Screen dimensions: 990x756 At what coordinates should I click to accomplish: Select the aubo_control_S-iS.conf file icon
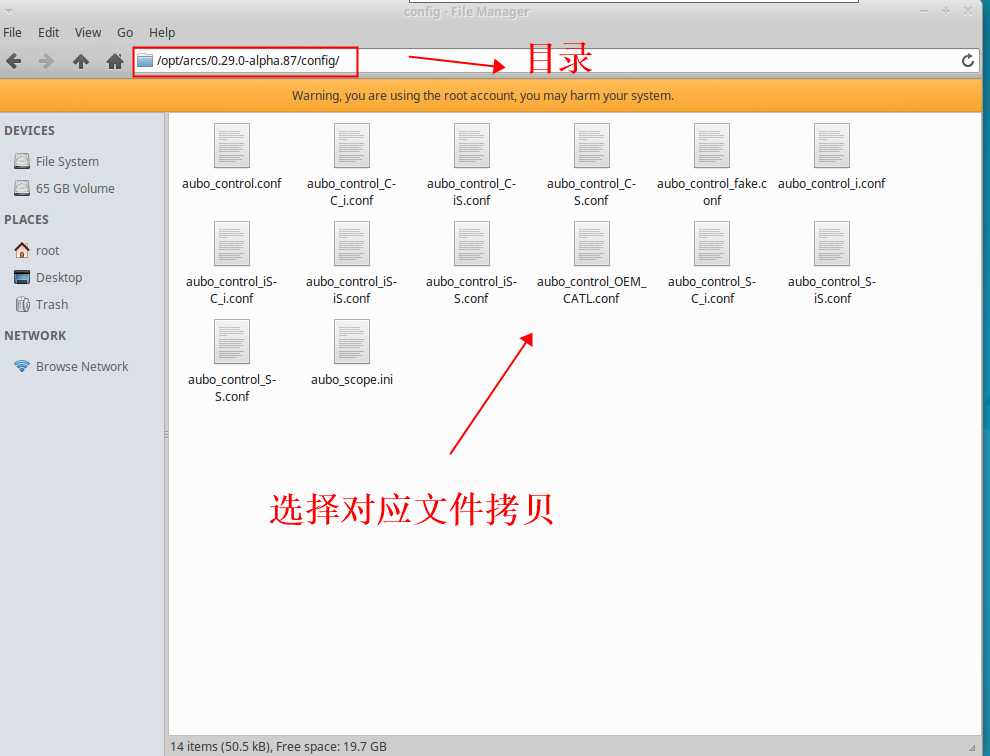832,243
